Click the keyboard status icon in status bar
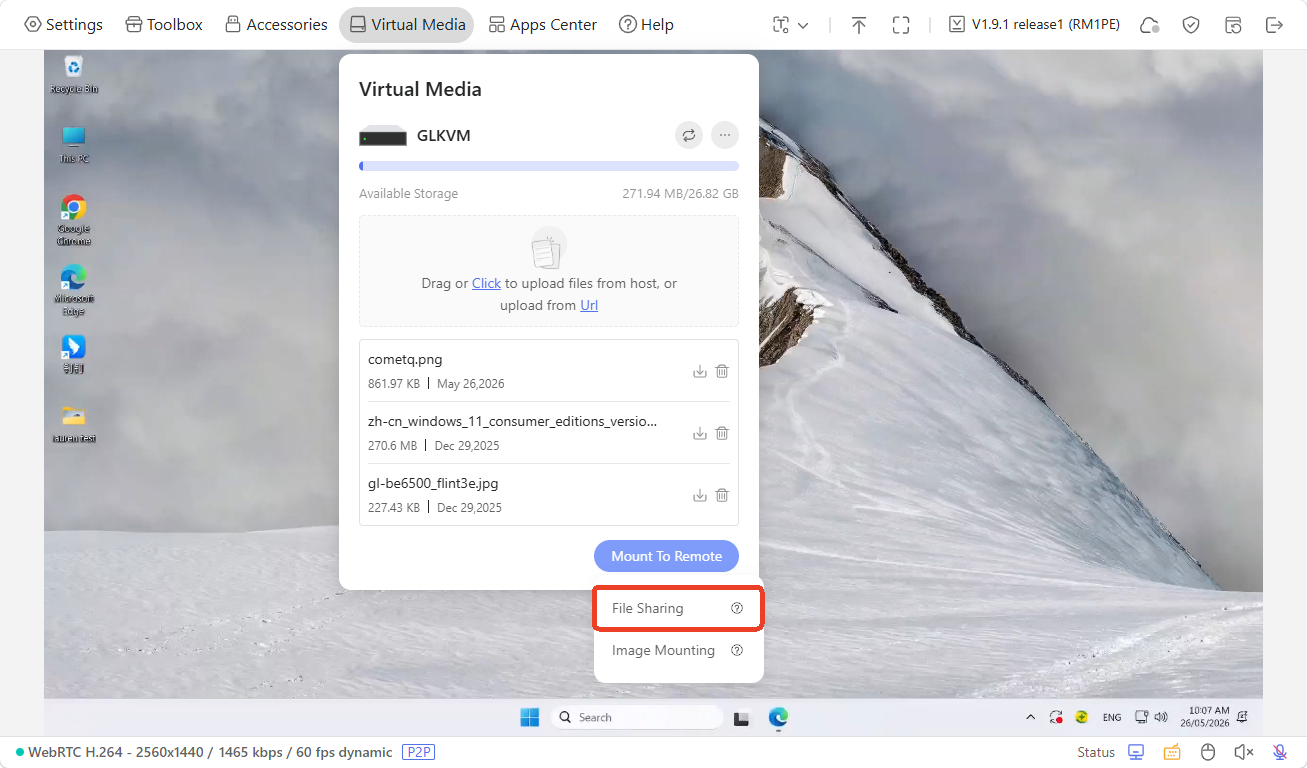 [1172, 752]
